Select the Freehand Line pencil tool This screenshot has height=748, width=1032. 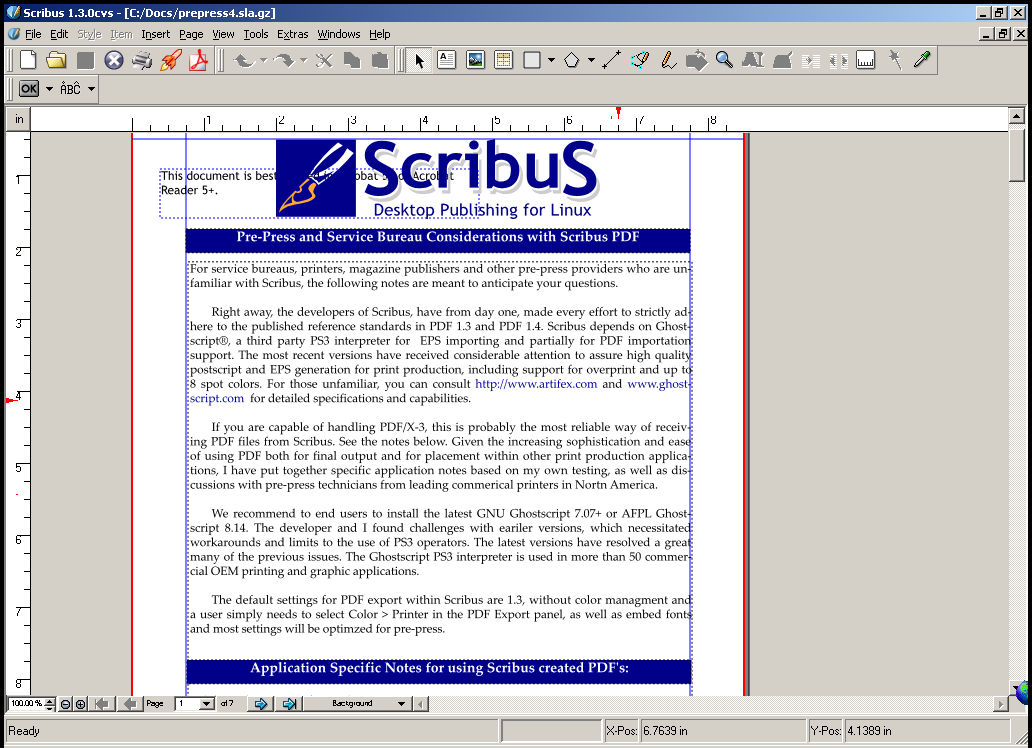[668, 61]
